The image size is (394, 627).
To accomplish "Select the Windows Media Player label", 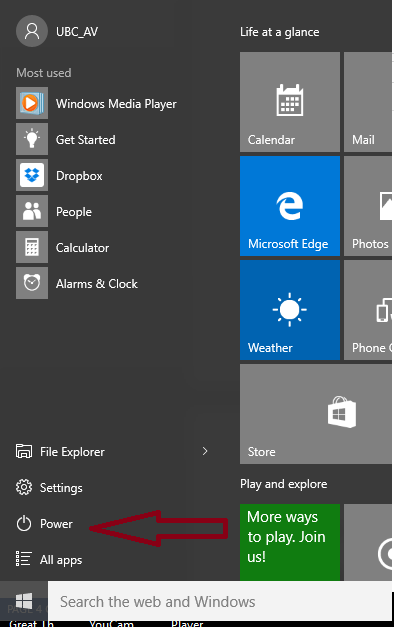I will [116, 104].
